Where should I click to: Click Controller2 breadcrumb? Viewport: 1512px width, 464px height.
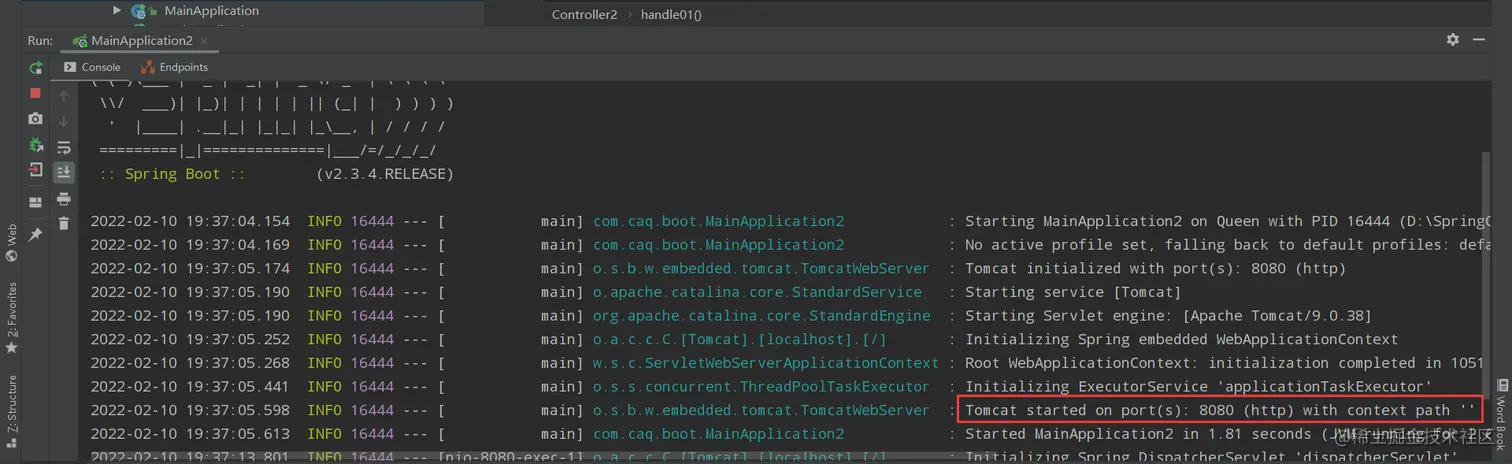click(585, 15)
